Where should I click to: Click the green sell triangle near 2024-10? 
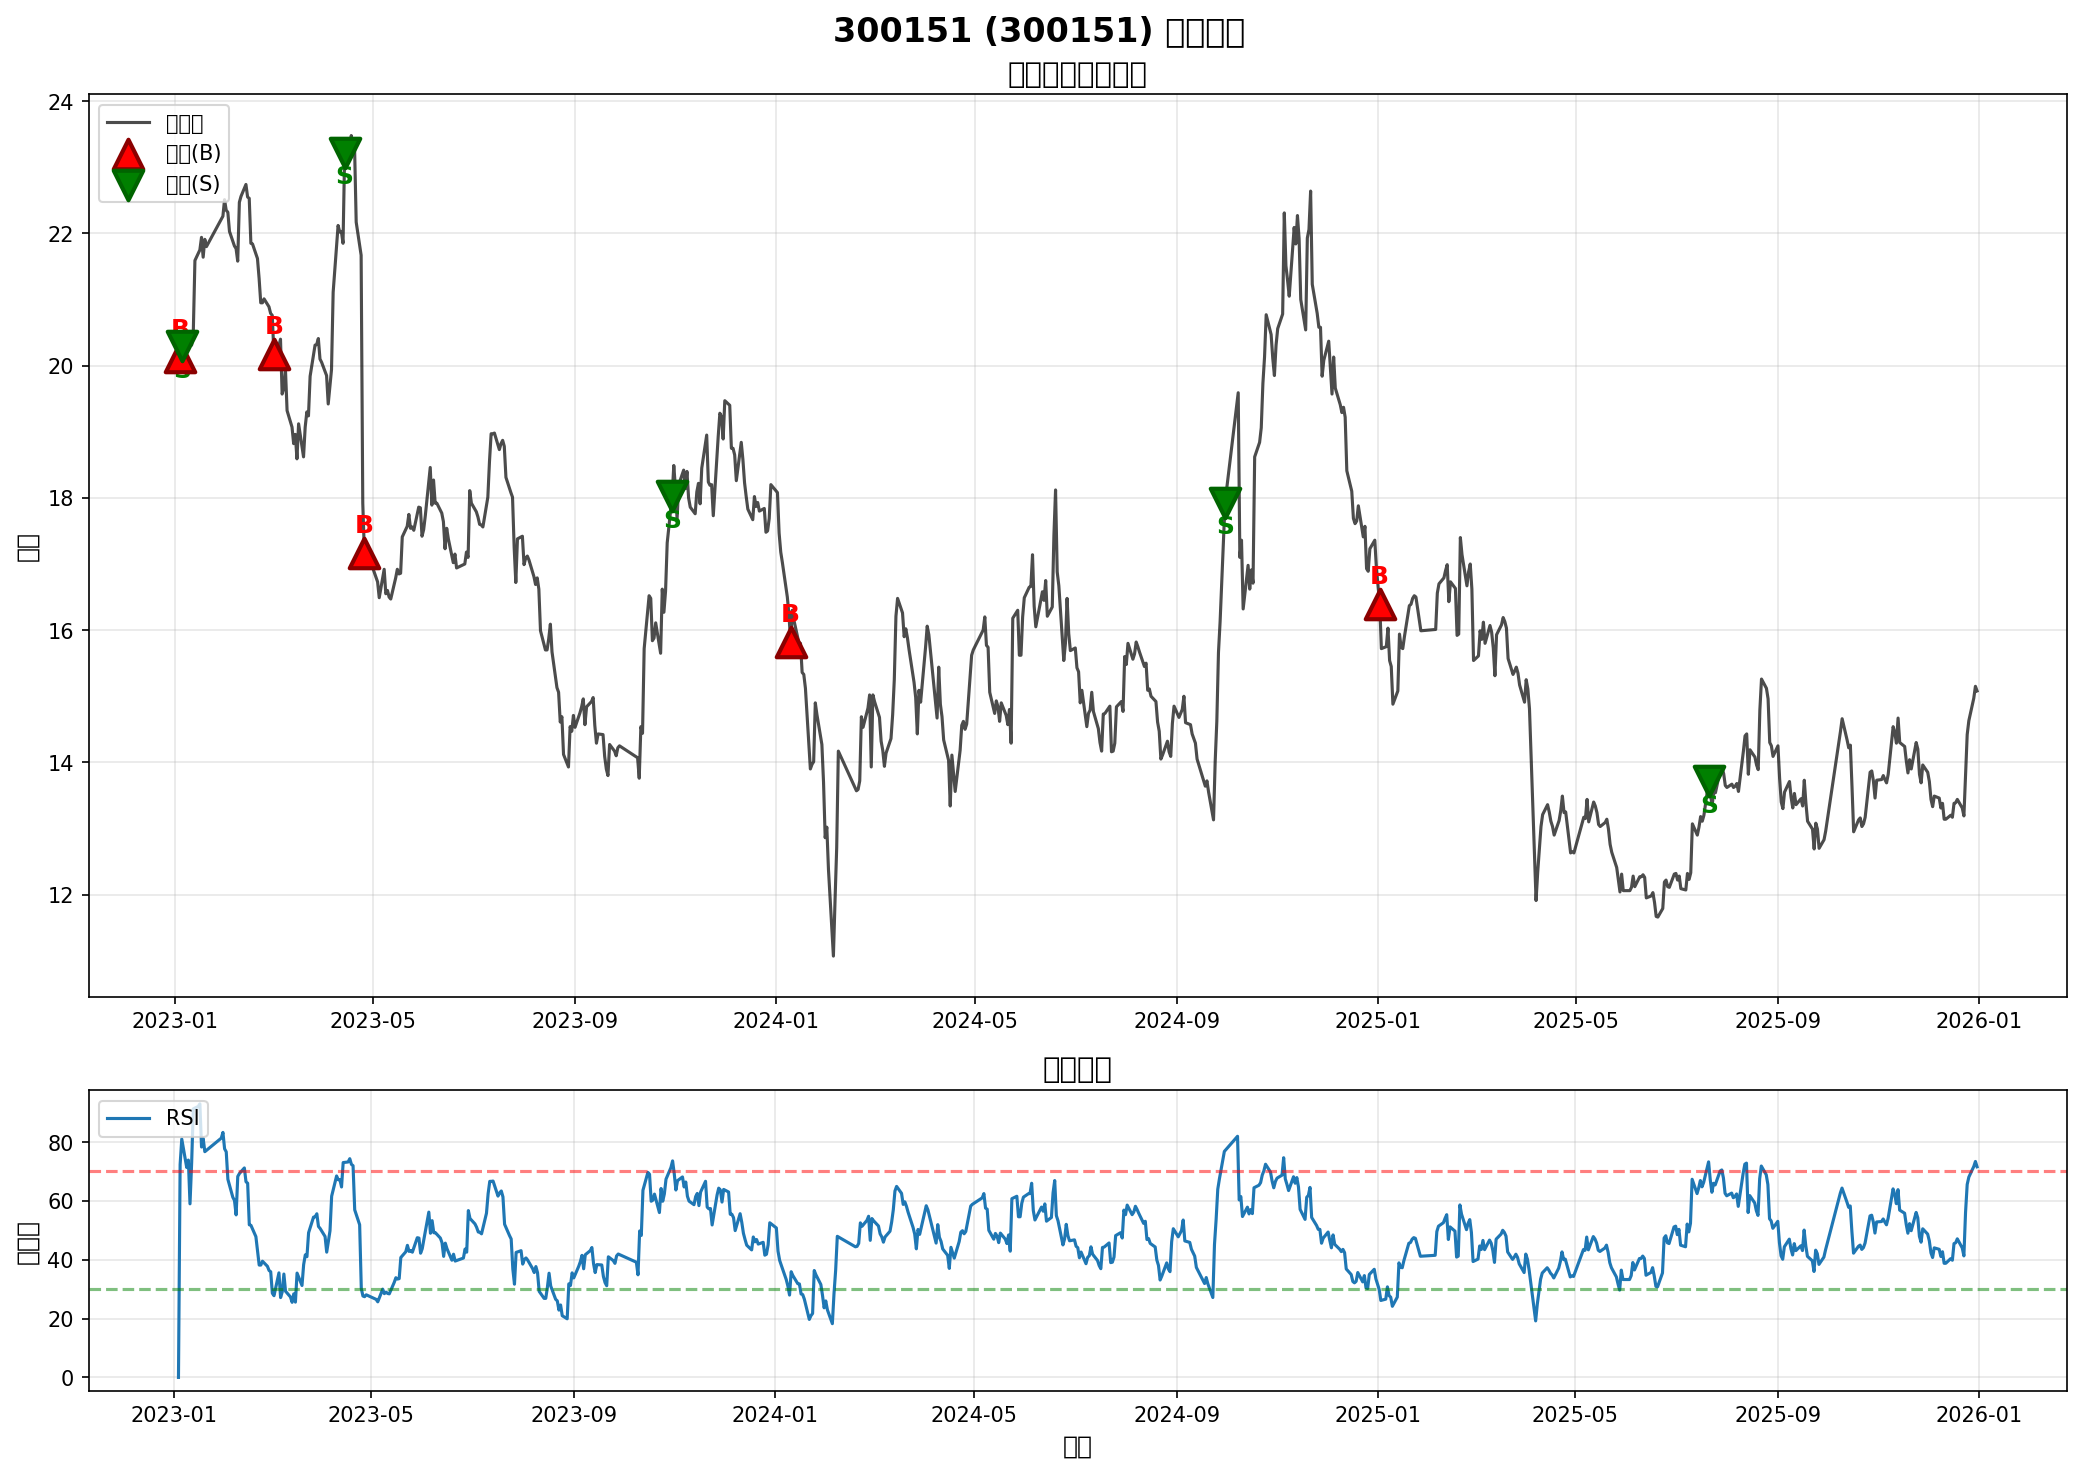[x=1225, y=501]
